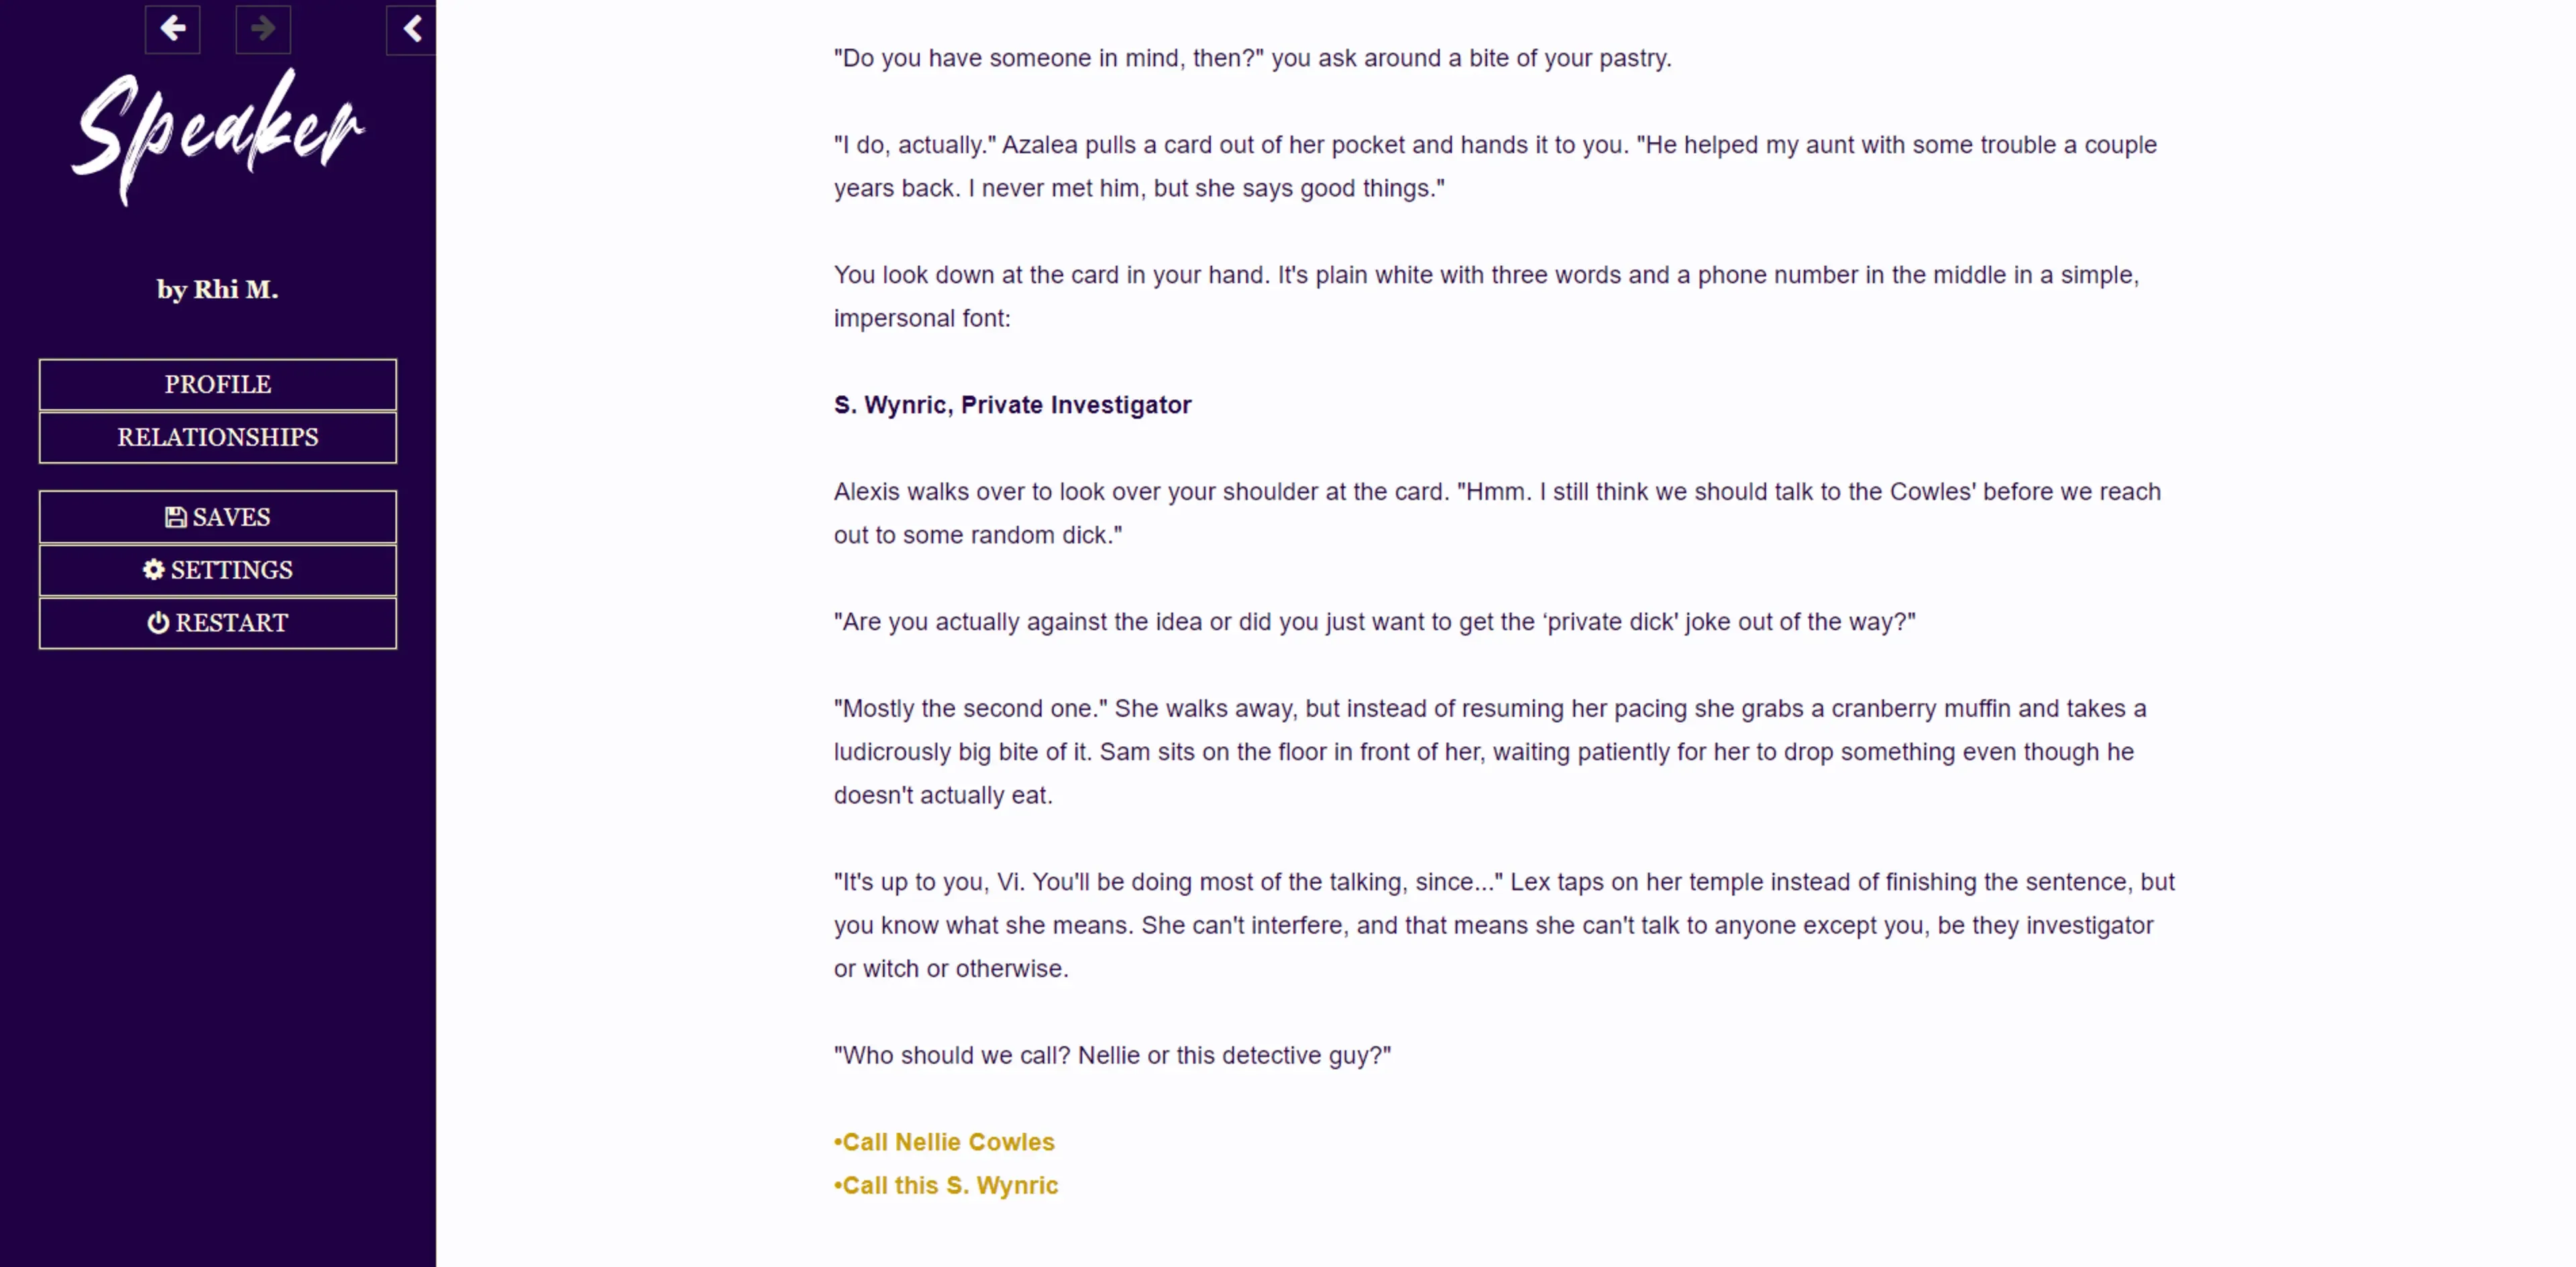
Task: Open the Profile menu
Action: coord(218,384)
